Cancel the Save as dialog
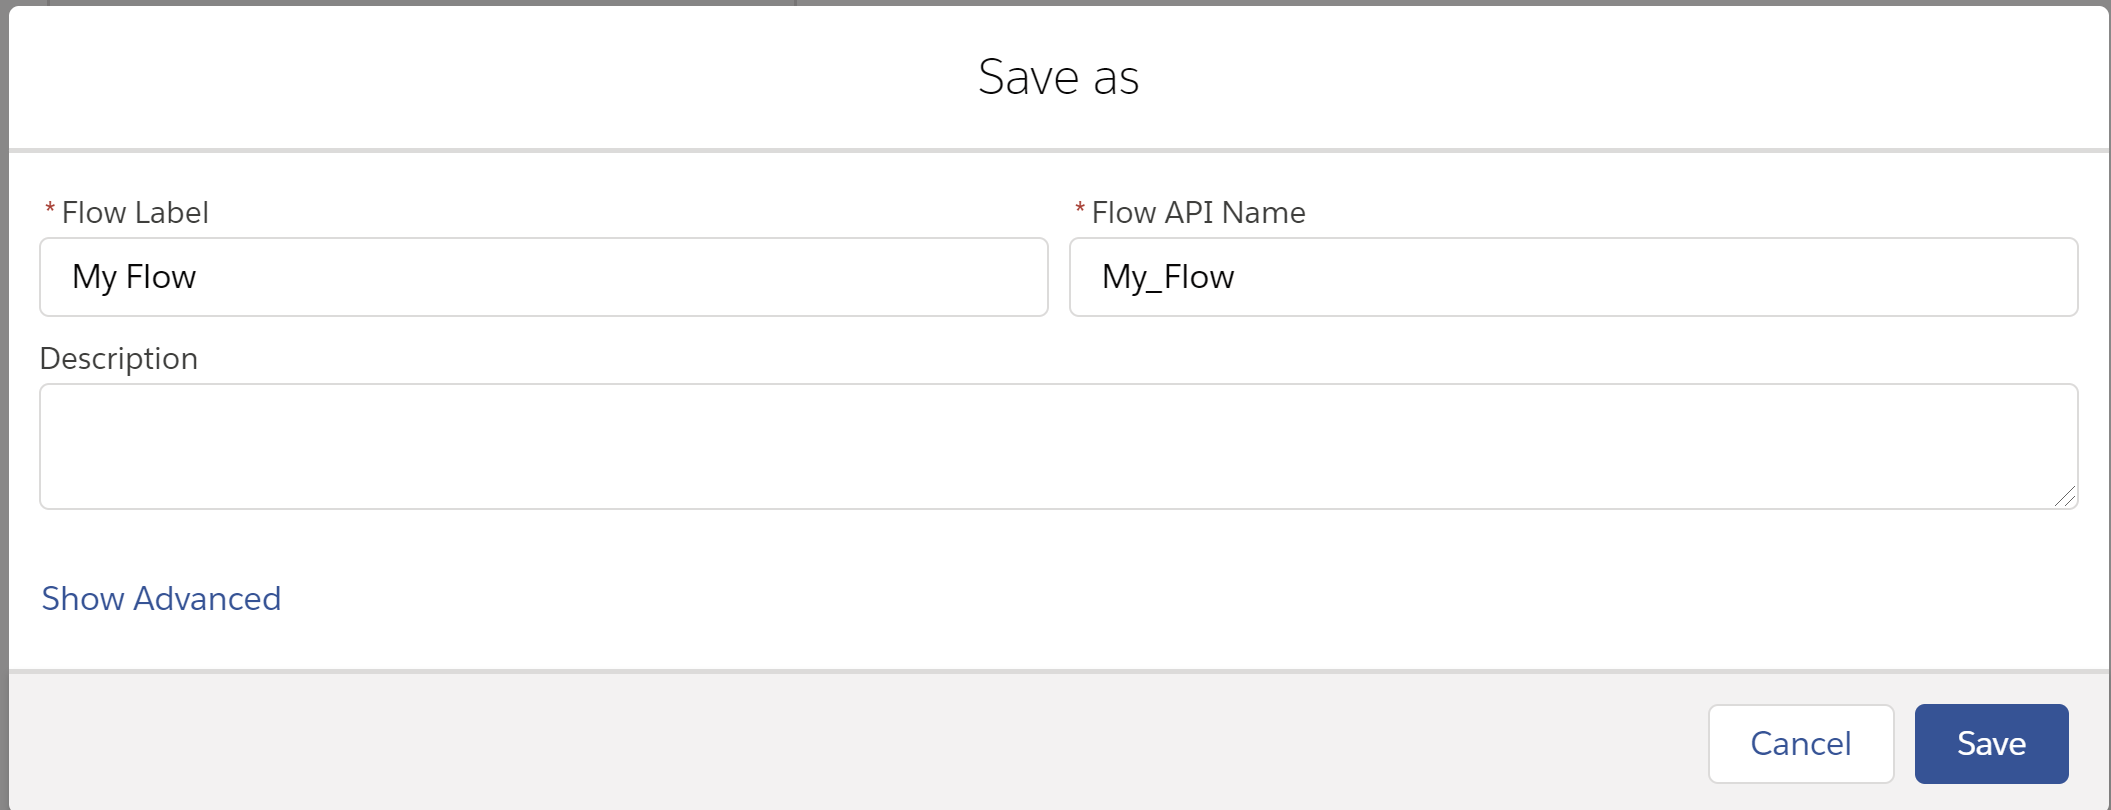The image size is (2111, 810). [x=1800, y=744]
